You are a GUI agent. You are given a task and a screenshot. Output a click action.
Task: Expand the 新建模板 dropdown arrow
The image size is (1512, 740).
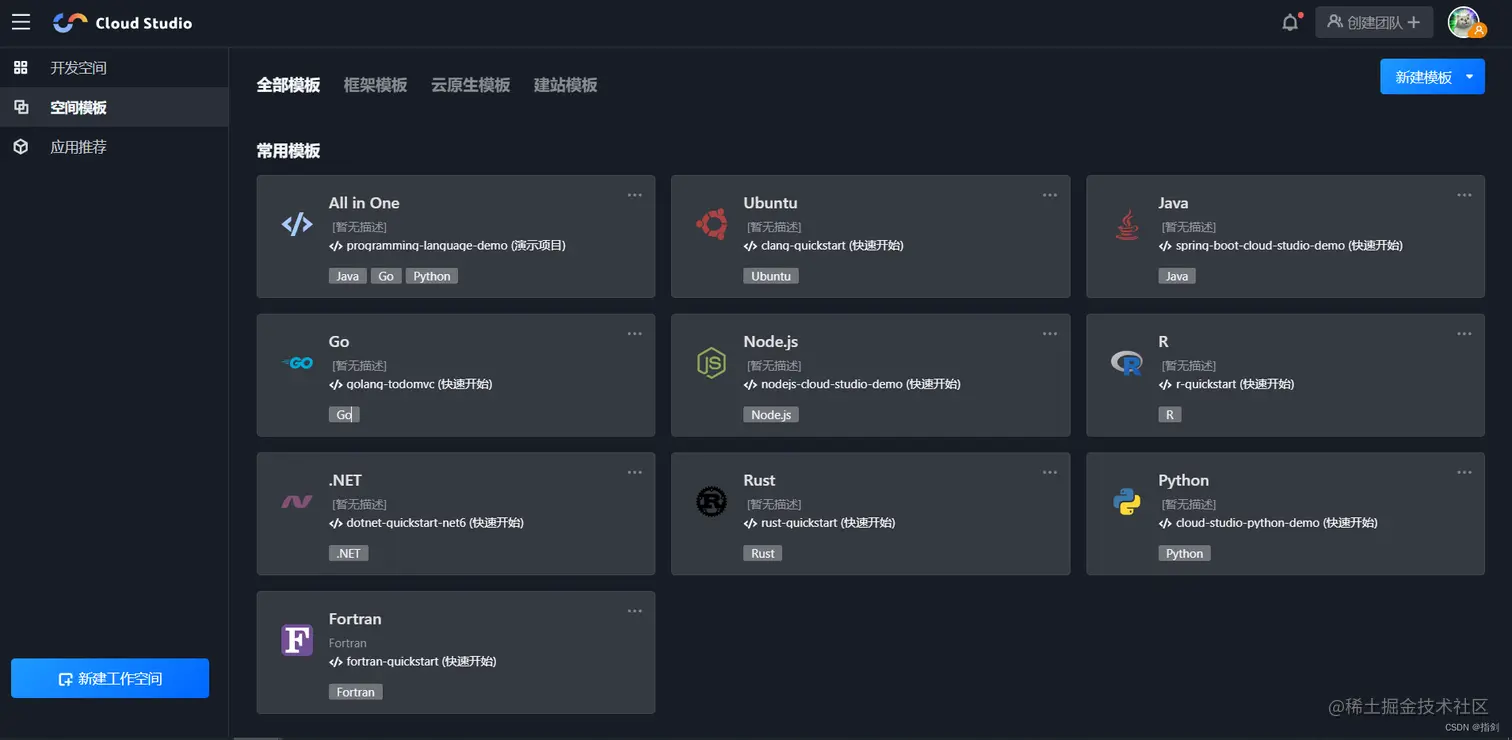click(1469, 77)
